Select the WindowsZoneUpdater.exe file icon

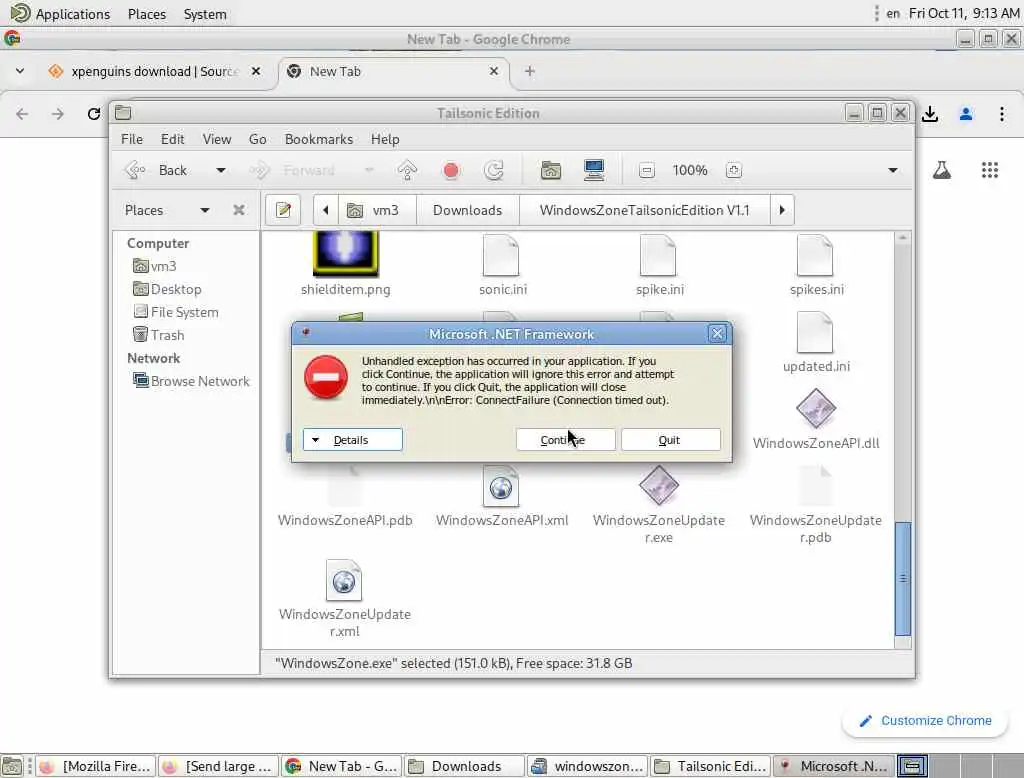659,485
